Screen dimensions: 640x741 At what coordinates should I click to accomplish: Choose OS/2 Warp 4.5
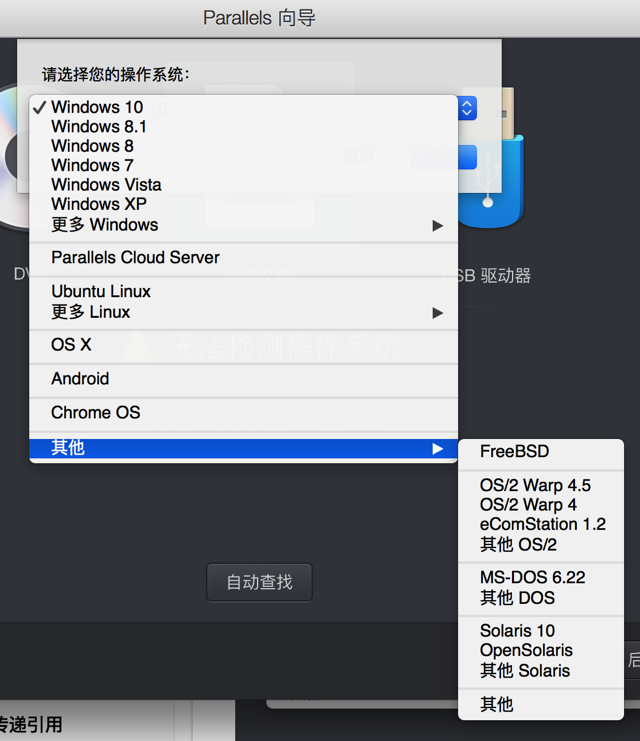(x=541, y=485)
